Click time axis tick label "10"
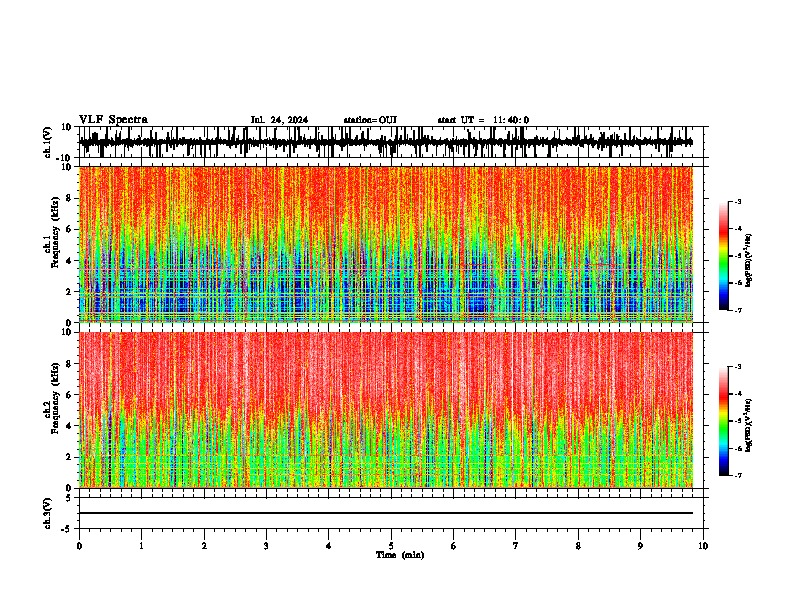This screenshot has height=612, width=792. pyautogui.click(x=703, y=546)
